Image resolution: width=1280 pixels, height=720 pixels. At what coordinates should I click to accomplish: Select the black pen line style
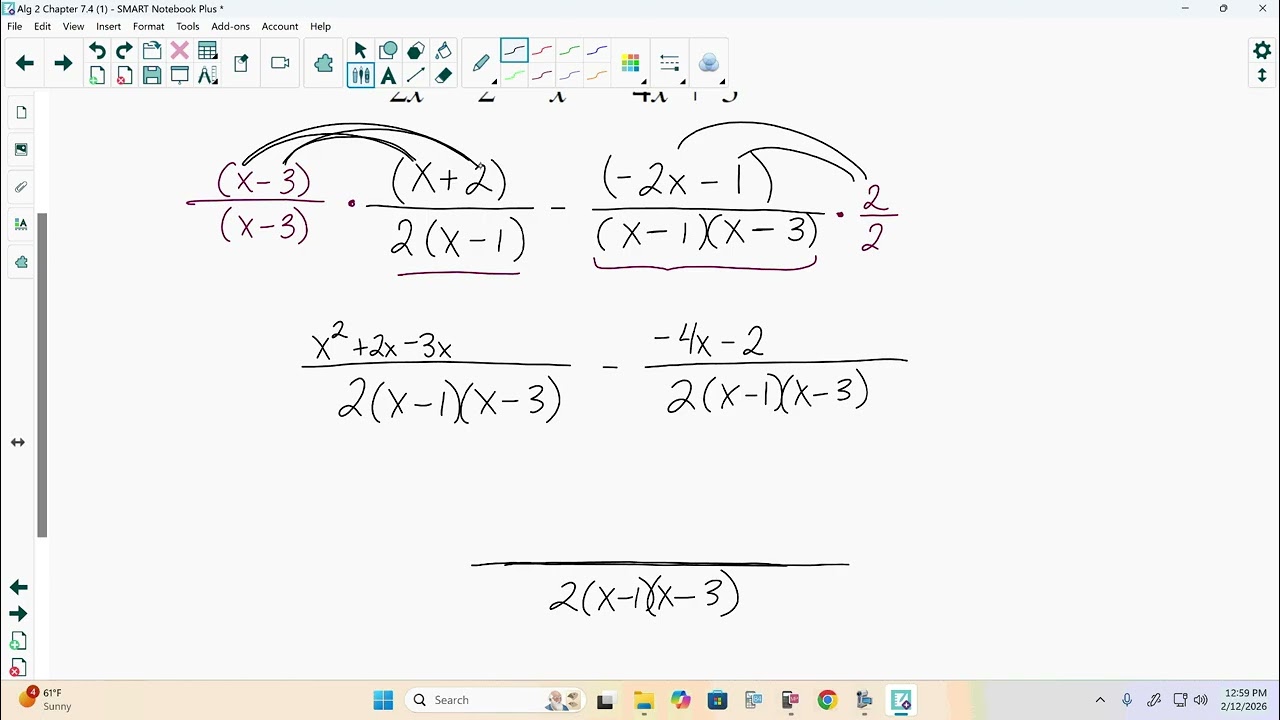point(514,50)
